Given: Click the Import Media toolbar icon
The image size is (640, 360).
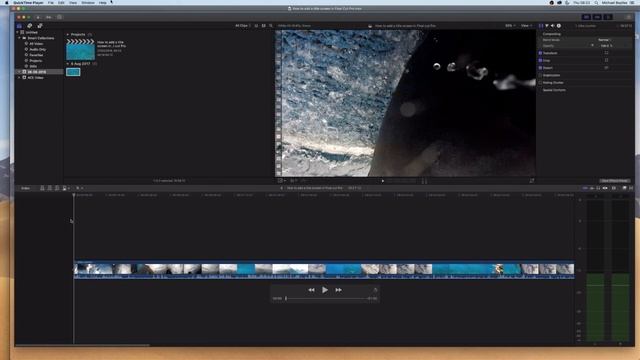Looking at the screenshot, I should tap(38, 17).
